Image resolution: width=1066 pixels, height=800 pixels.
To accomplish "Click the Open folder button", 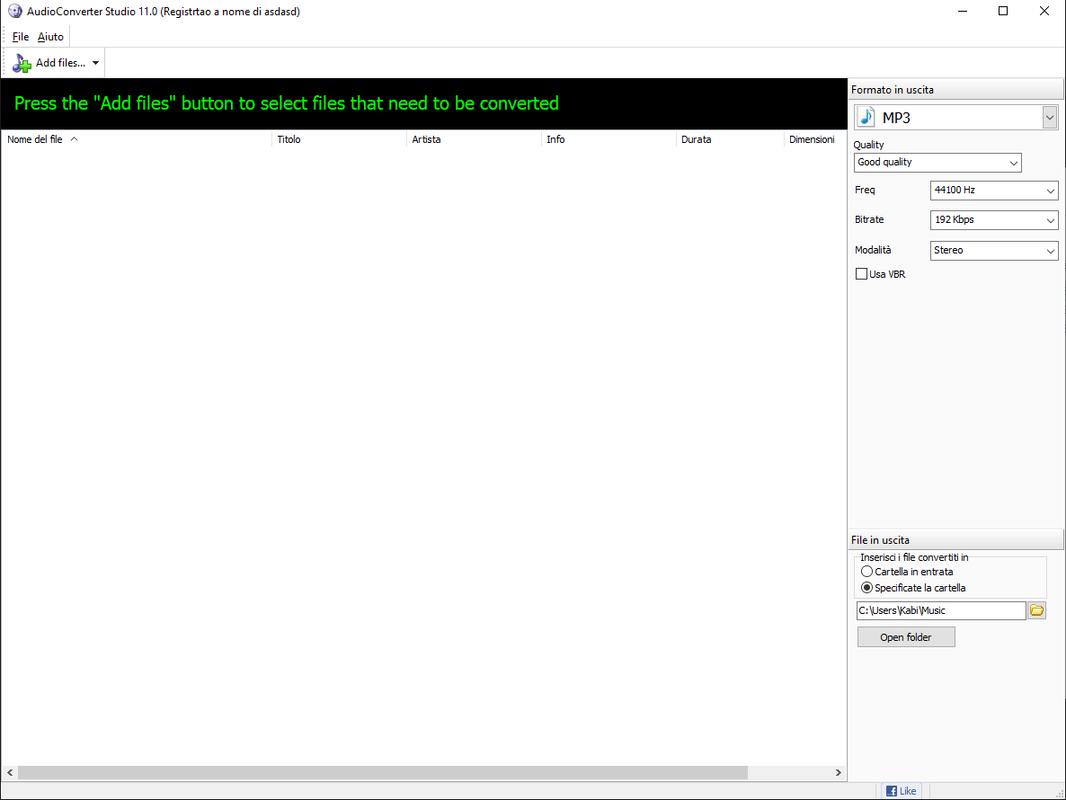I will [906, 637].
